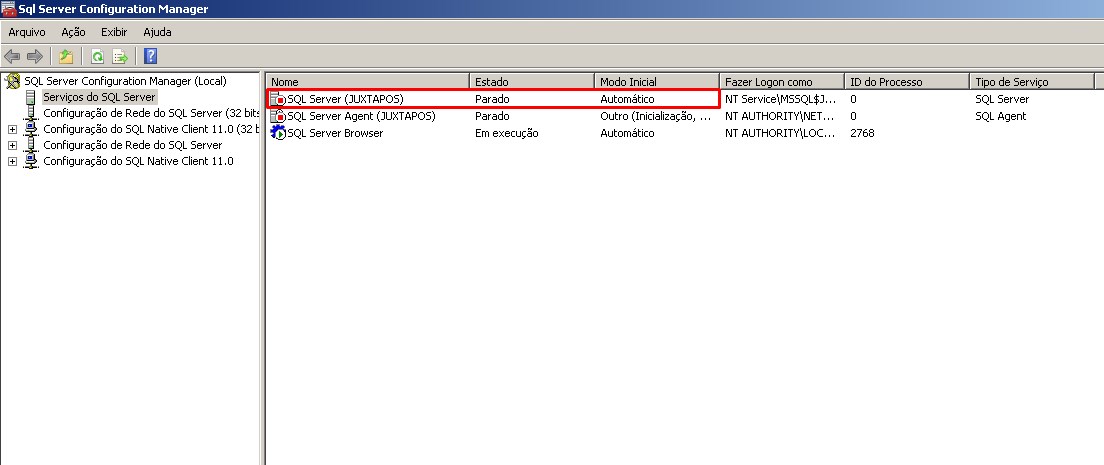The image size is (1104, 465).
Task: Click process ID 0 of SQL Server (JUXTAPOS)
Action: point(853,99)
